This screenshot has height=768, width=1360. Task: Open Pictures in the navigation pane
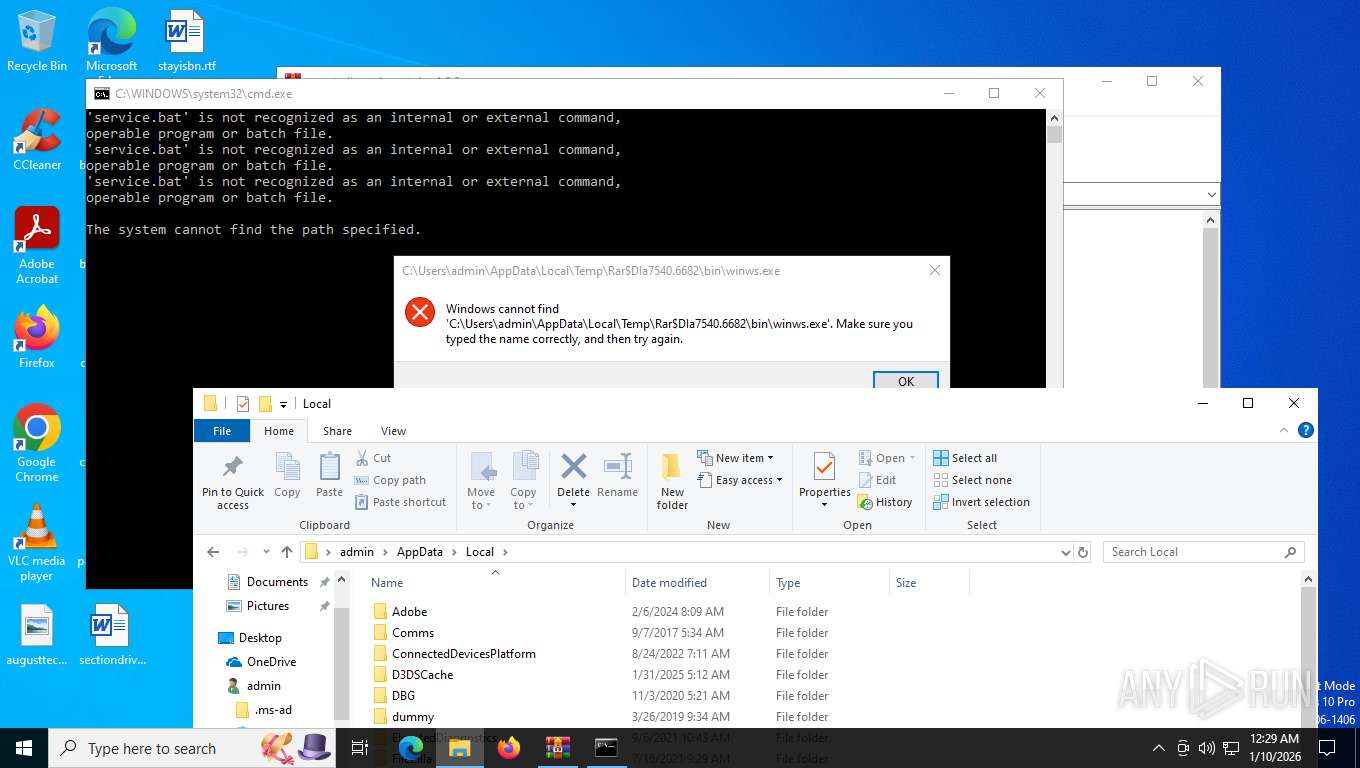pos(267,606)
